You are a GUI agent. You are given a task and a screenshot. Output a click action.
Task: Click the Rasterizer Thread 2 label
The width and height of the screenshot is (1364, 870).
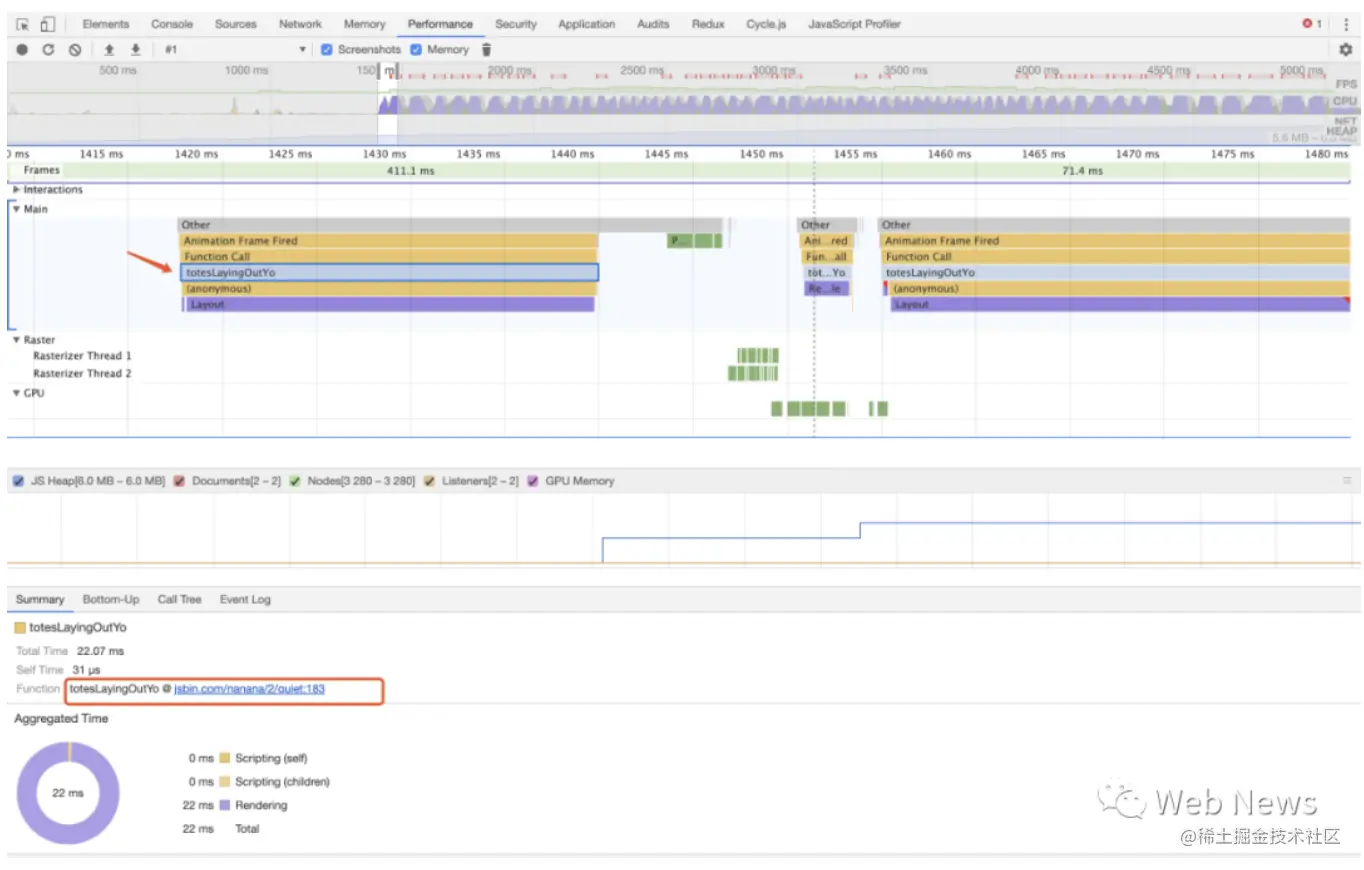(x=82, y=374)
